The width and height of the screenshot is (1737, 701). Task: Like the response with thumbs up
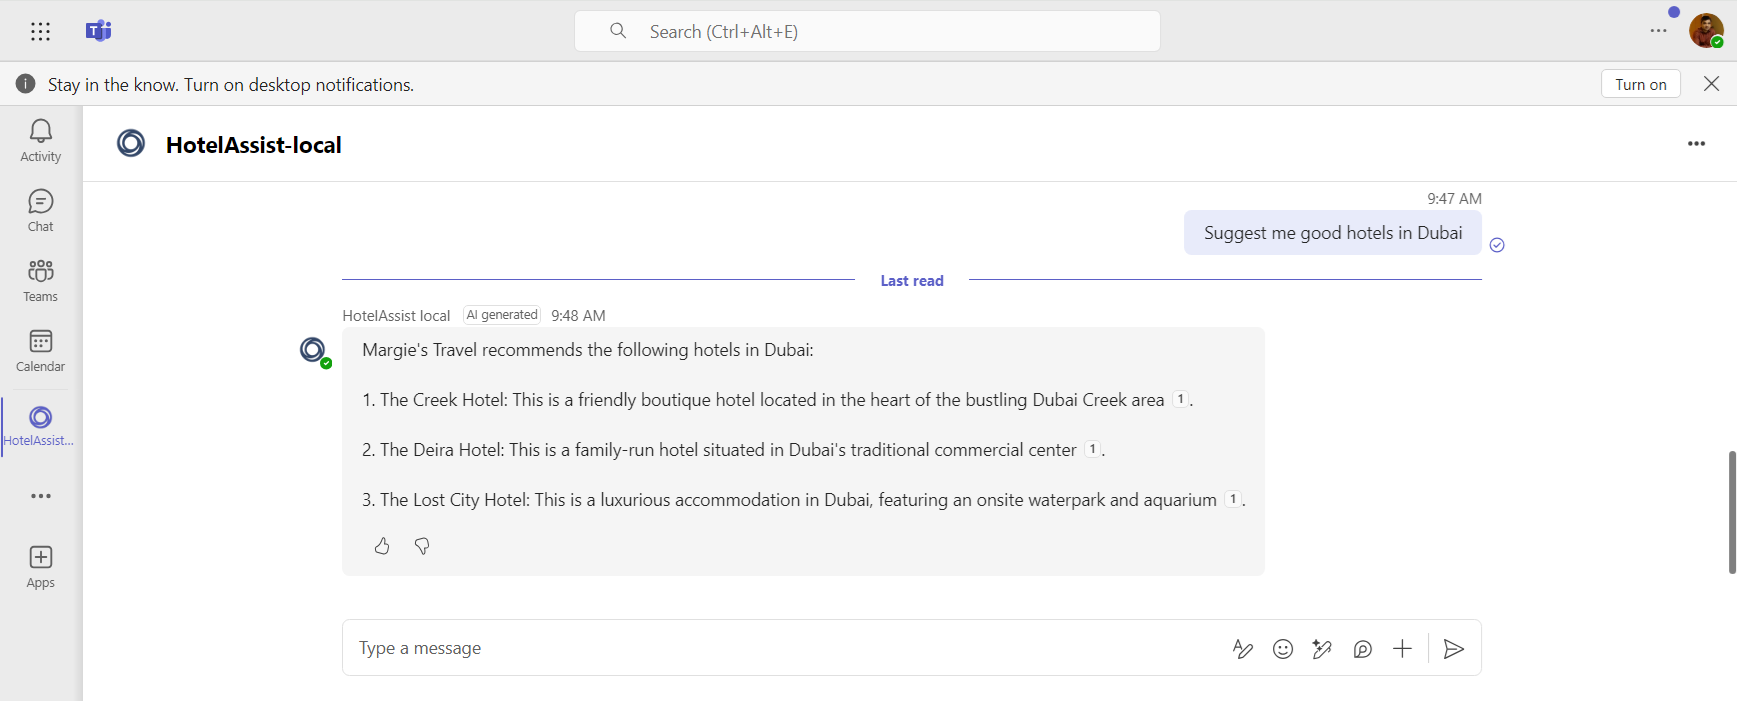[382, 546]
